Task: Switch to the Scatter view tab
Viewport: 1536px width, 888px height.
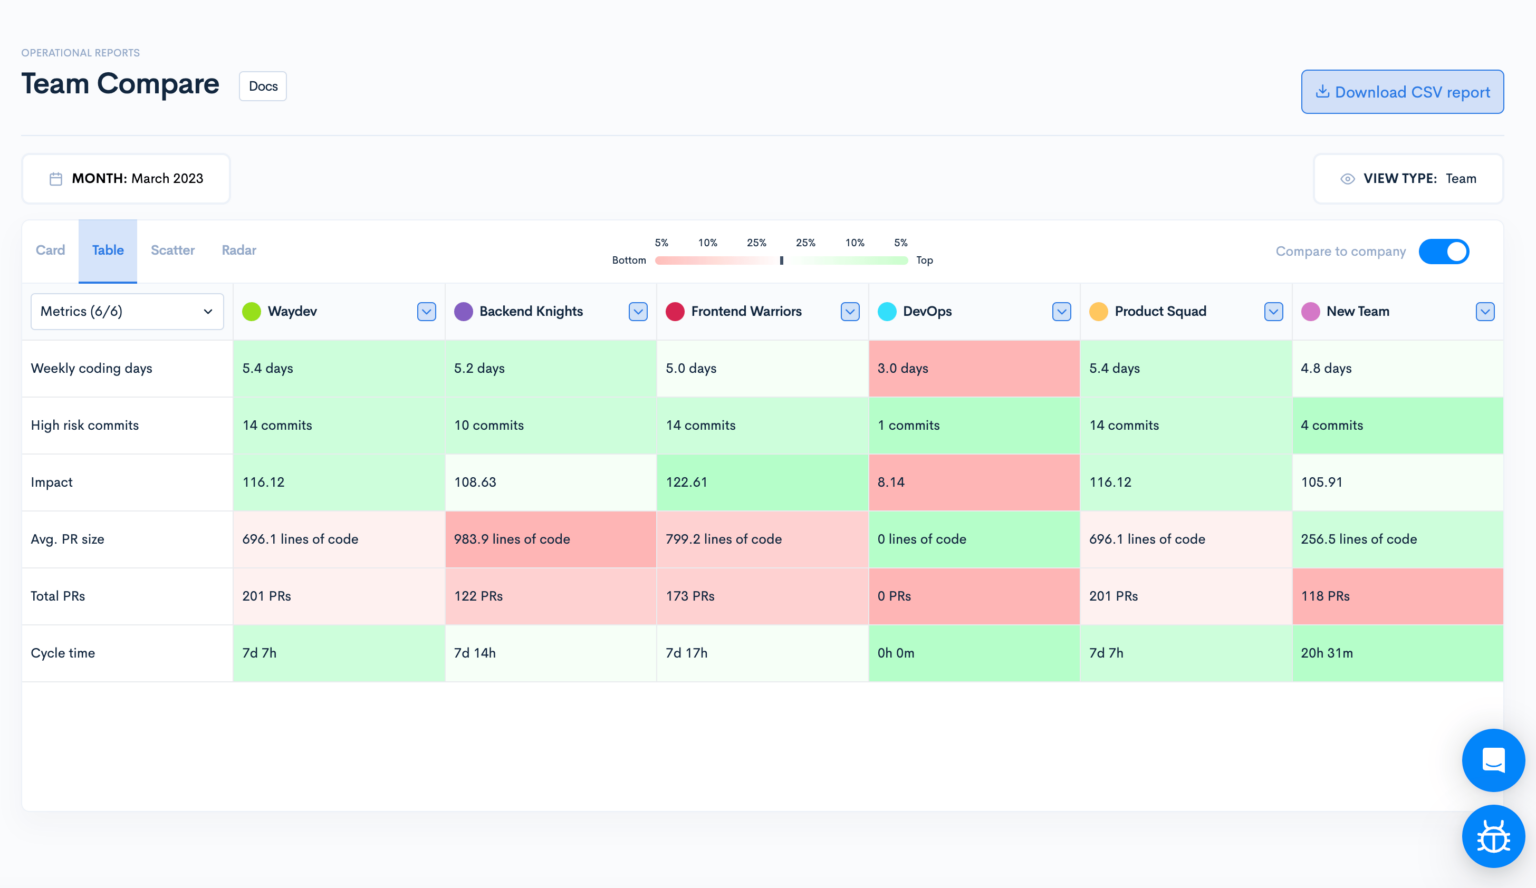Action: [172, 250]
